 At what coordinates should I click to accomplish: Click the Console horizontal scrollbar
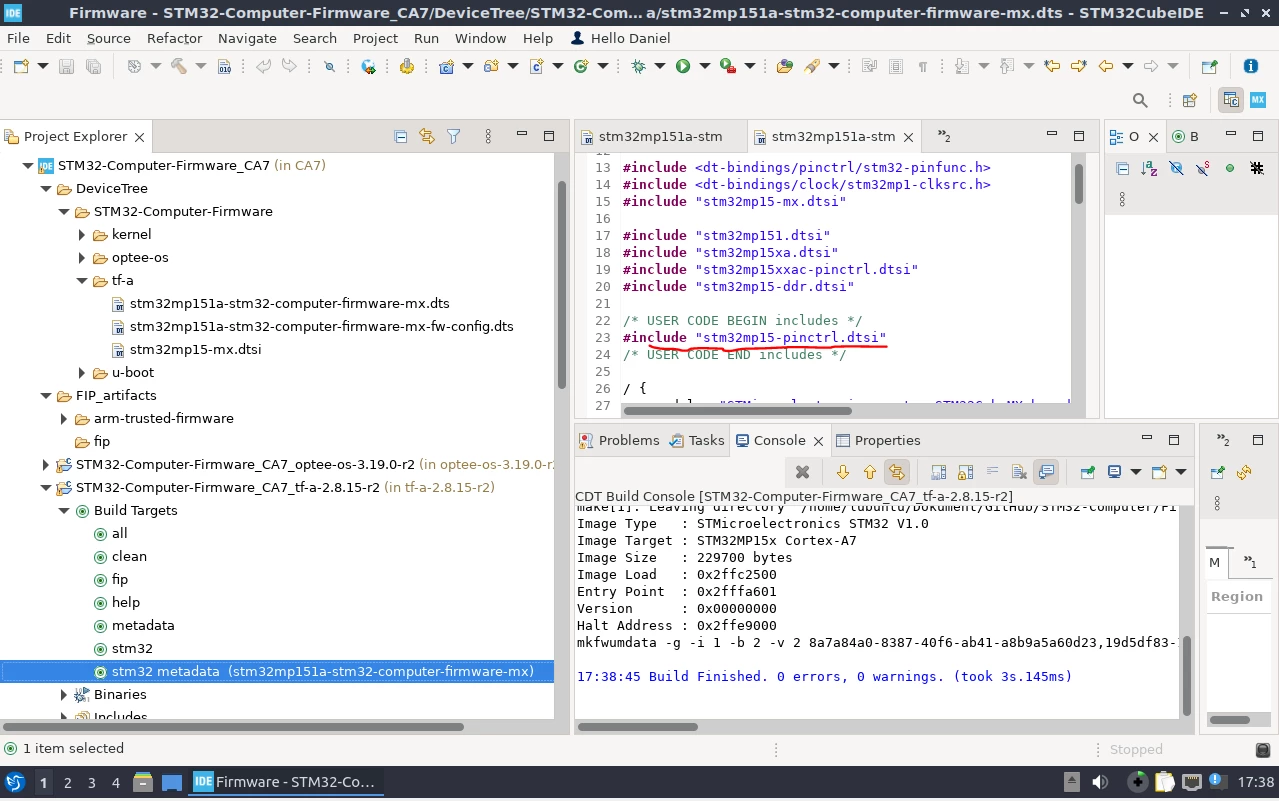(638, 727)
